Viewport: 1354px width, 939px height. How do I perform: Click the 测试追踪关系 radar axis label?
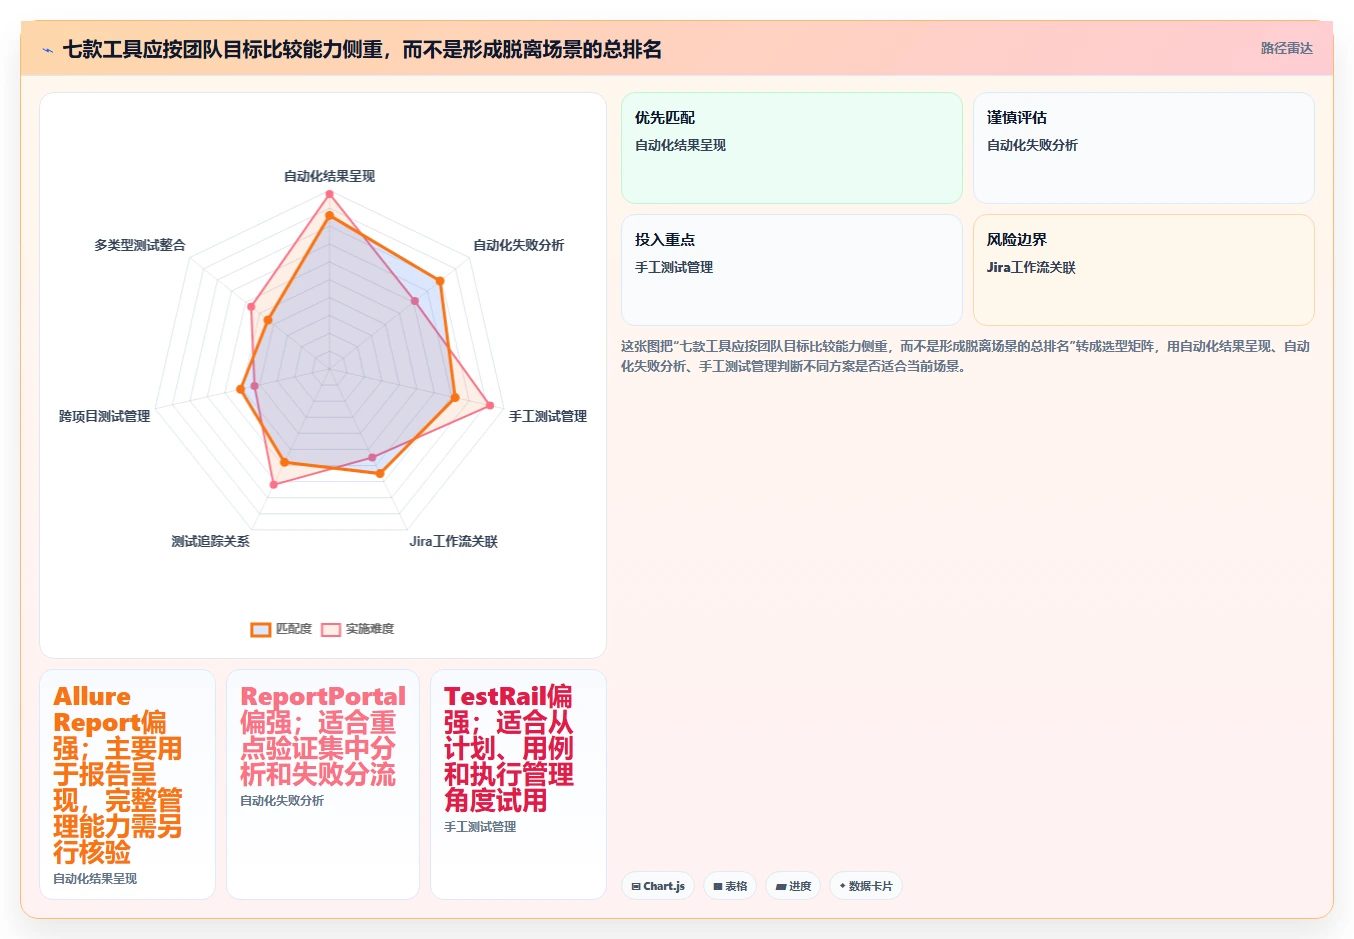pyautogui.click(x=210, y=541)
